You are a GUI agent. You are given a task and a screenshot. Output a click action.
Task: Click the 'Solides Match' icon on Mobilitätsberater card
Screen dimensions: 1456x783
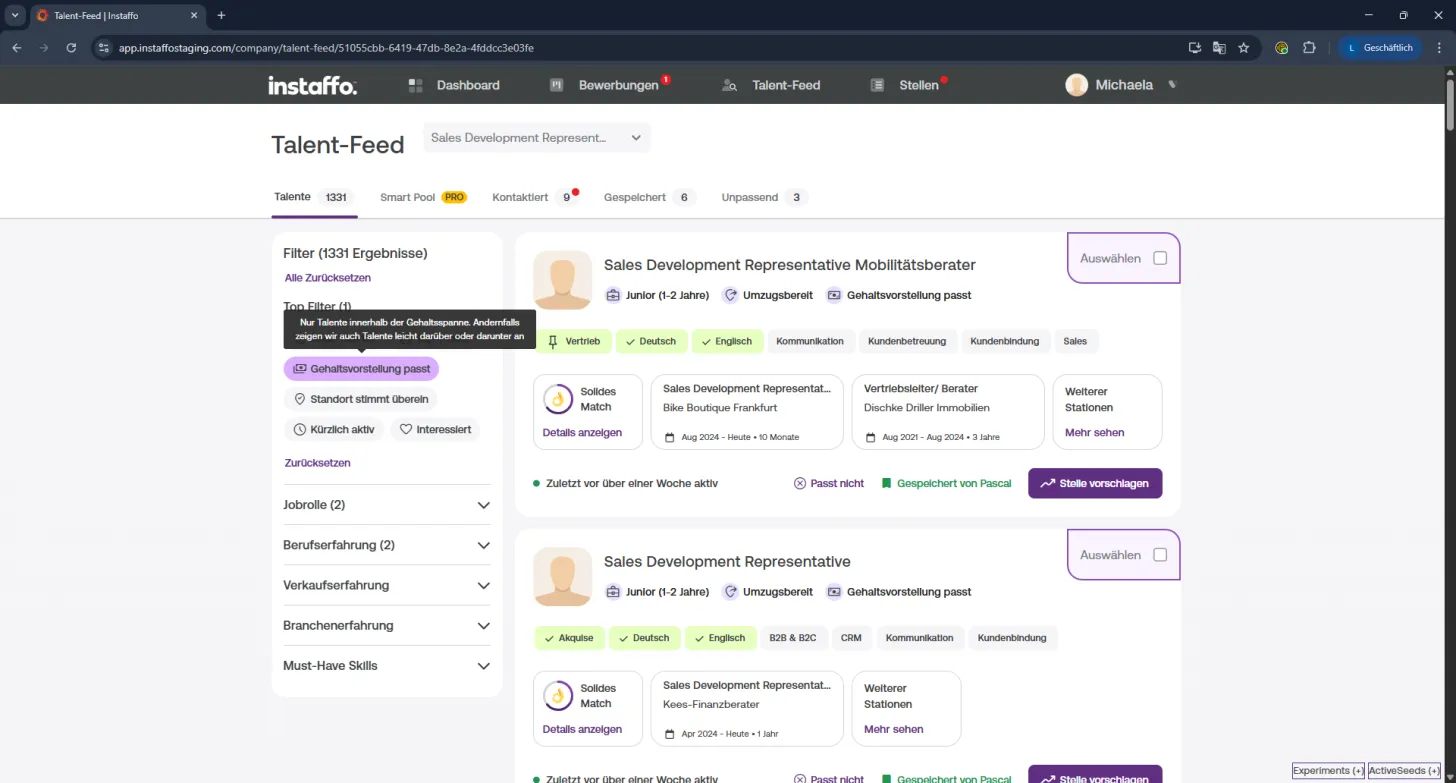tap(558, 399)
